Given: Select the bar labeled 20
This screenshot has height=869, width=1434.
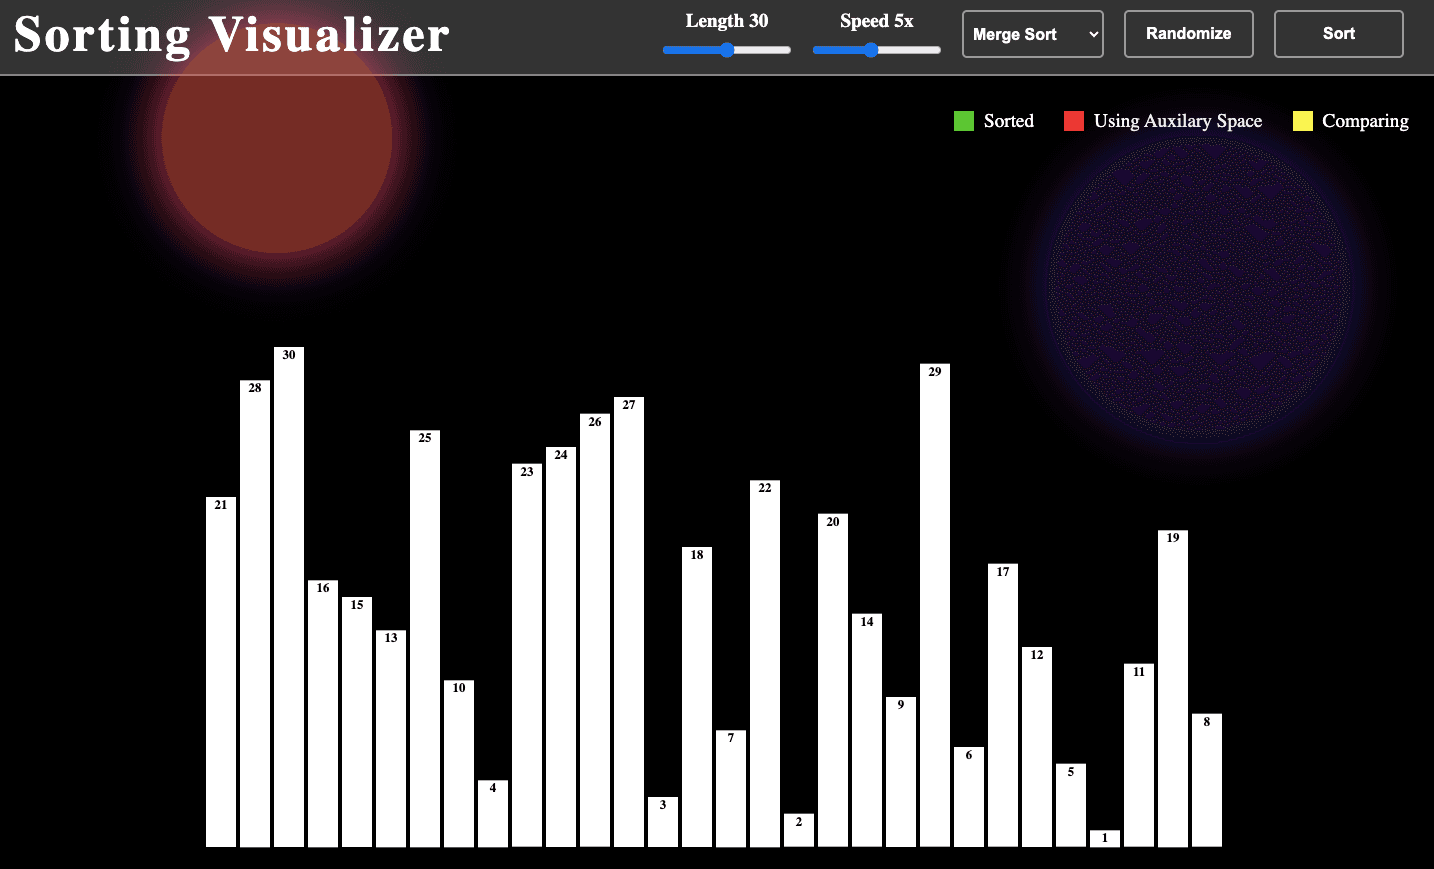Looking at the screenshot, I should coord(833,680).
